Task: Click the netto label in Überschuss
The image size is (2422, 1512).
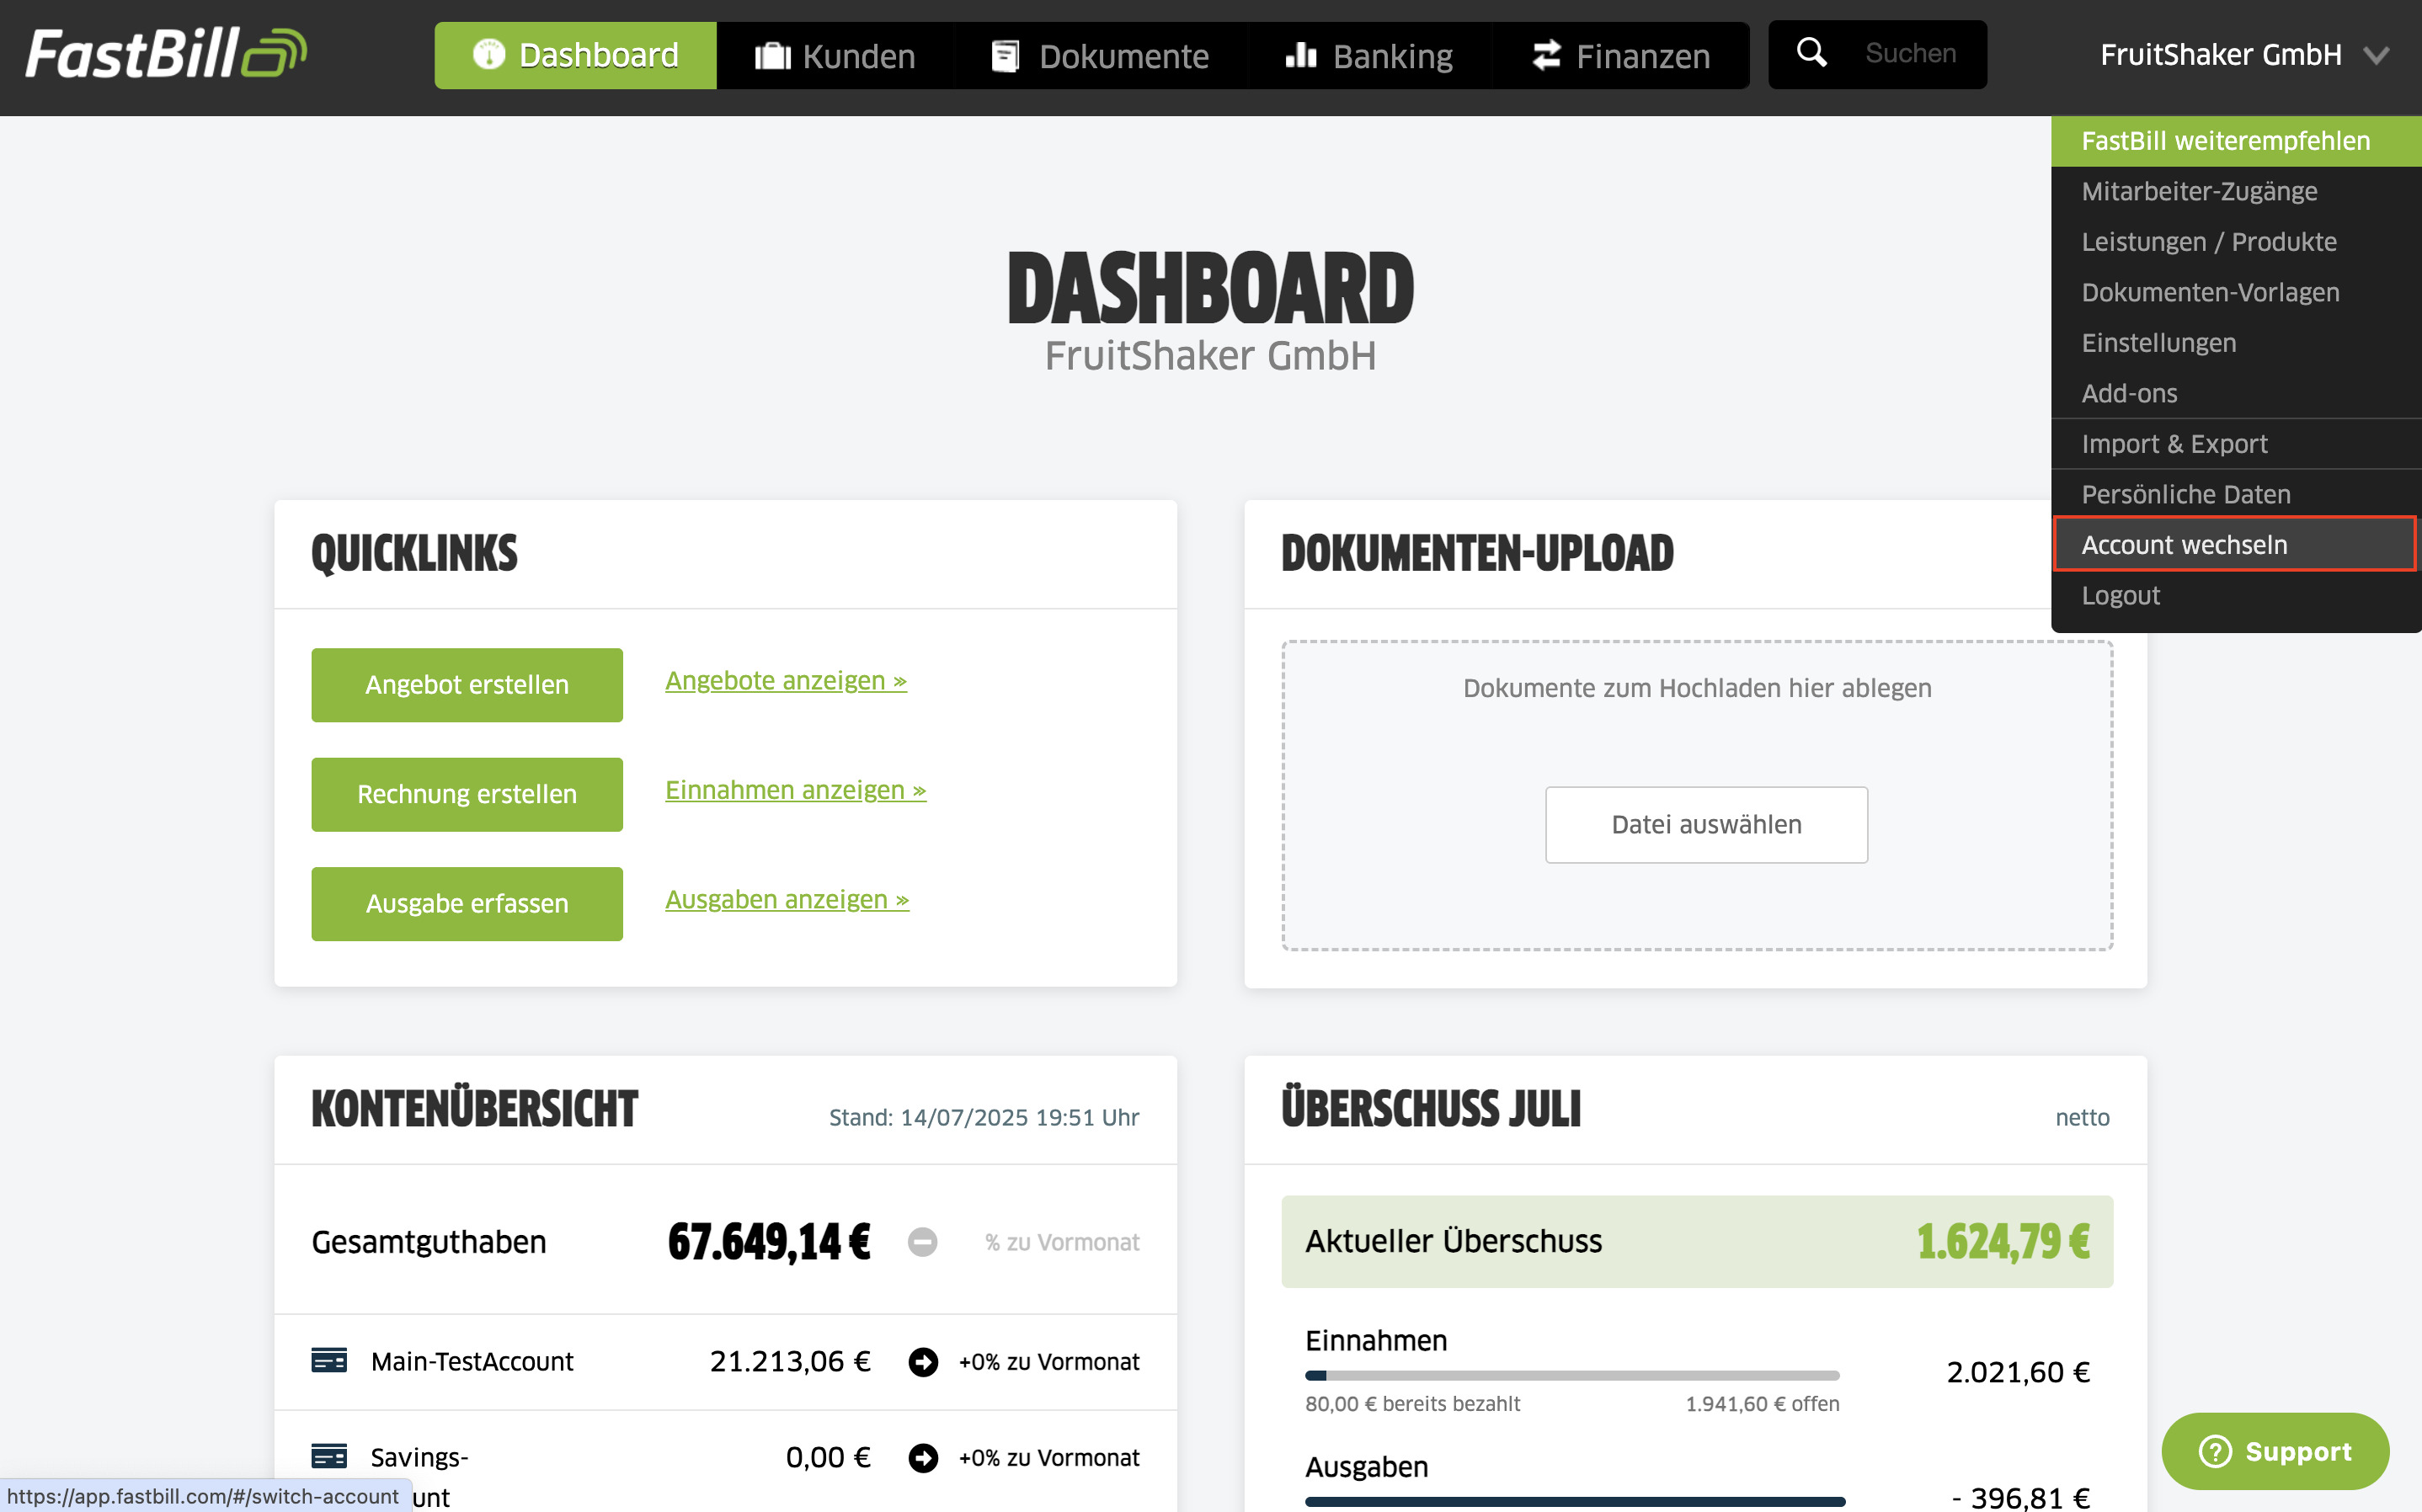Action: [x=2082, y=1117]
